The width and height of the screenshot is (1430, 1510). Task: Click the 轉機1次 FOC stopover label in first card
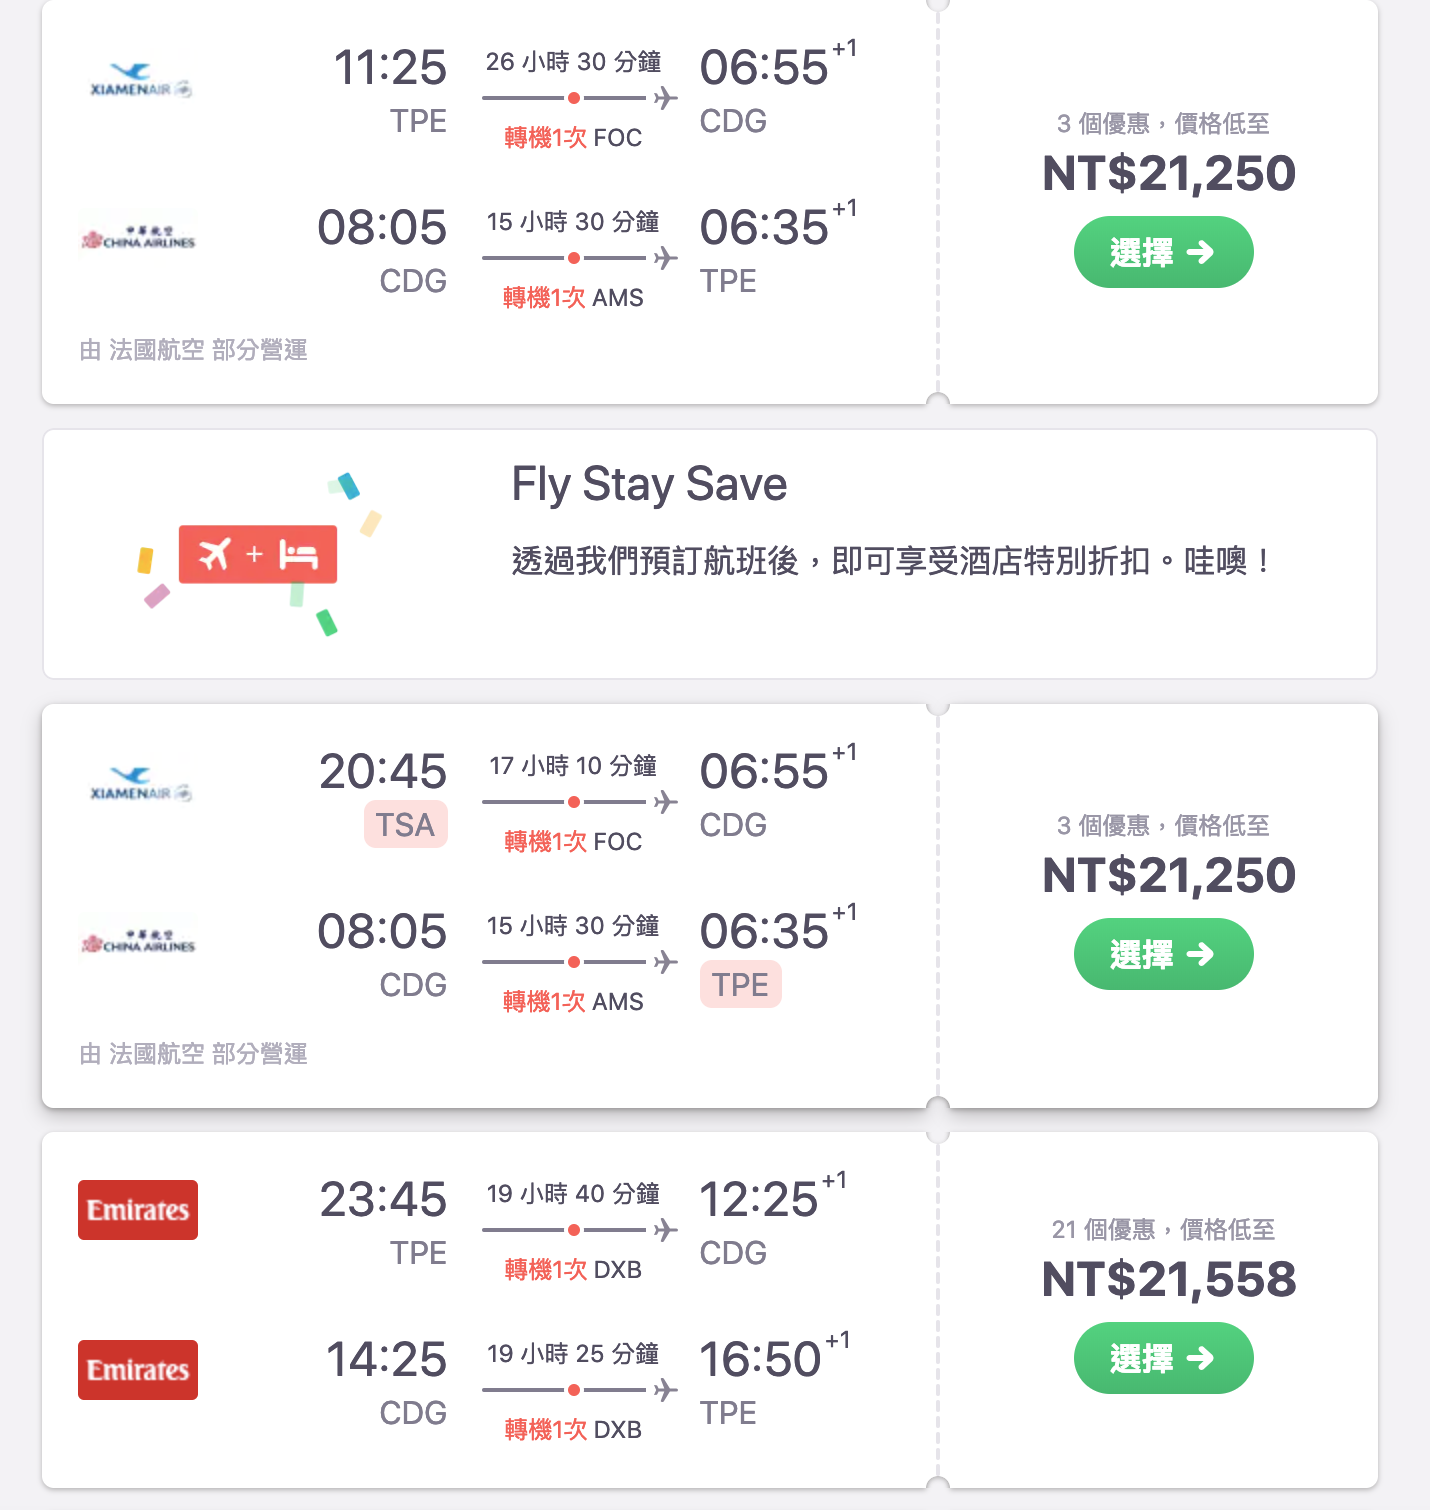[x=573, y=138]
